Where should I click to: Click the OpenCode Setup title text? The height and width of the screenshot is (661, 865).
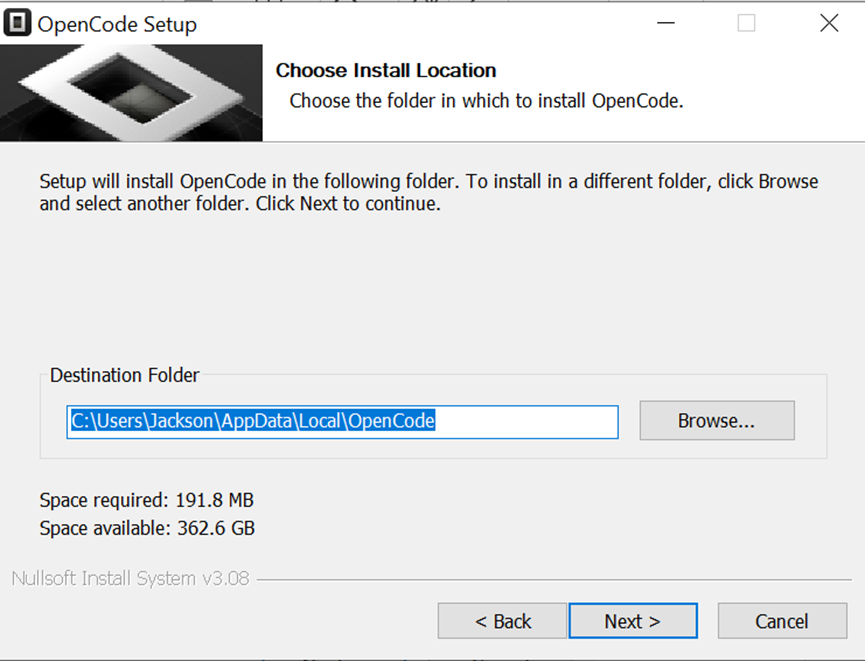117,24
